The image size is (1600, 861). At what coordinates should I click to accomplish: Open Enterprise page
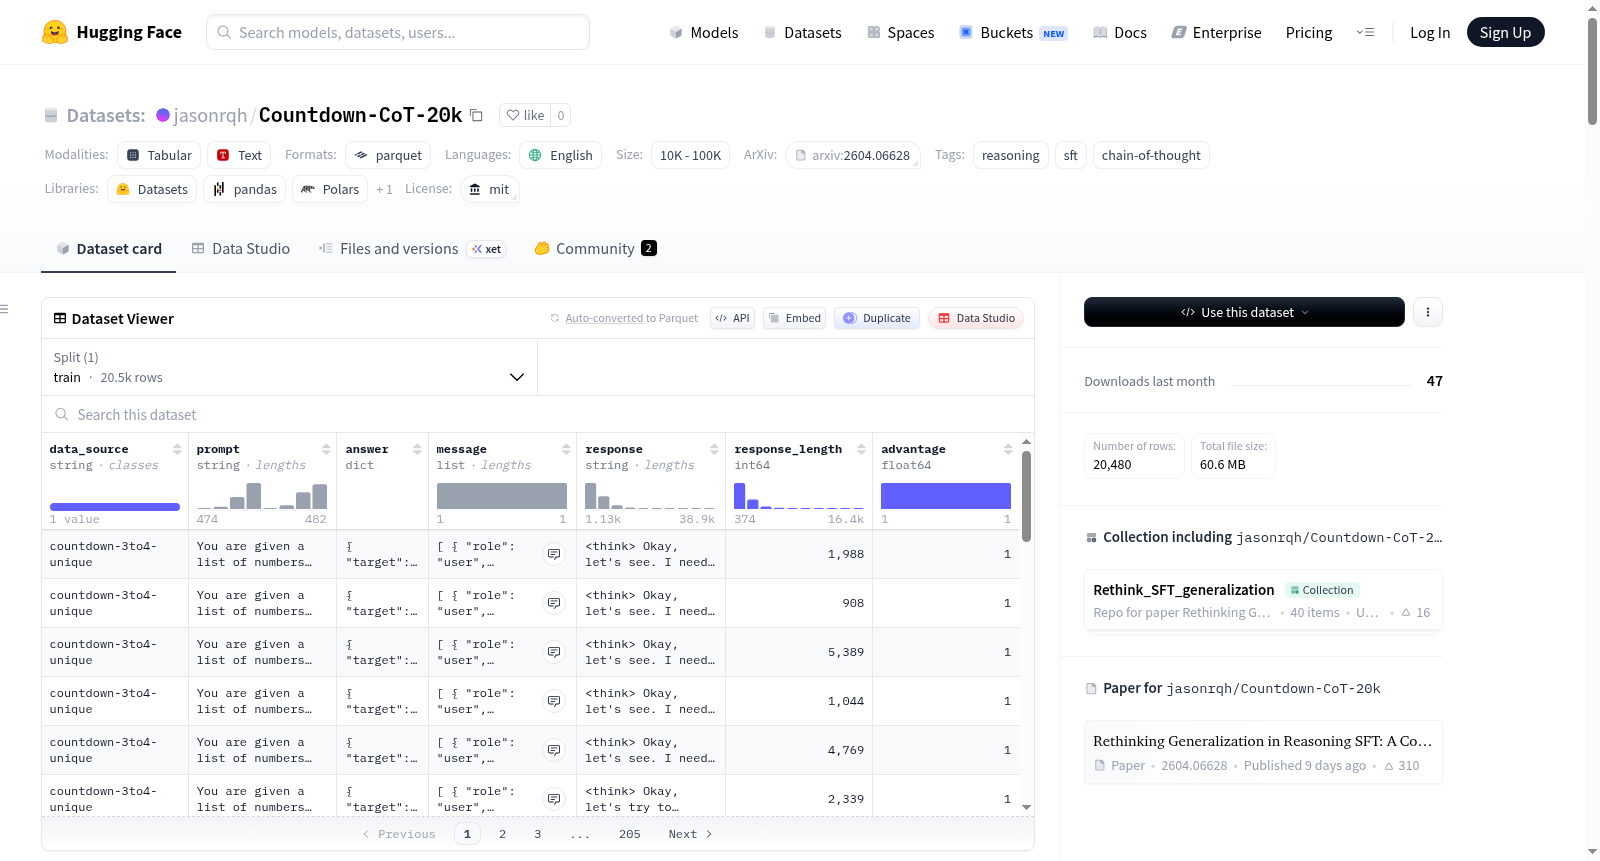[1216, 33]
